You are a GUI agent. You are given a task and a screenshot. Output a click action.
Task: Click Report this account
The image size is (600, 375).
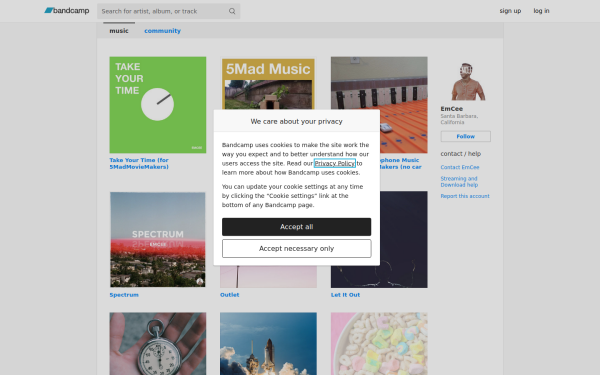tap(465, 196)
